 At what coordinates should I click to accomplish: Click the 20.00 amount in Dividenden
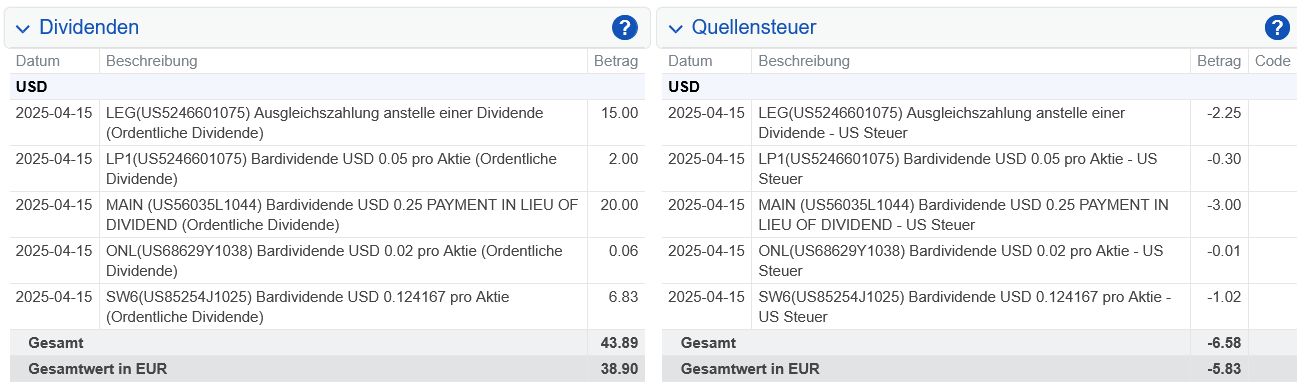click(x=619, y=205)
